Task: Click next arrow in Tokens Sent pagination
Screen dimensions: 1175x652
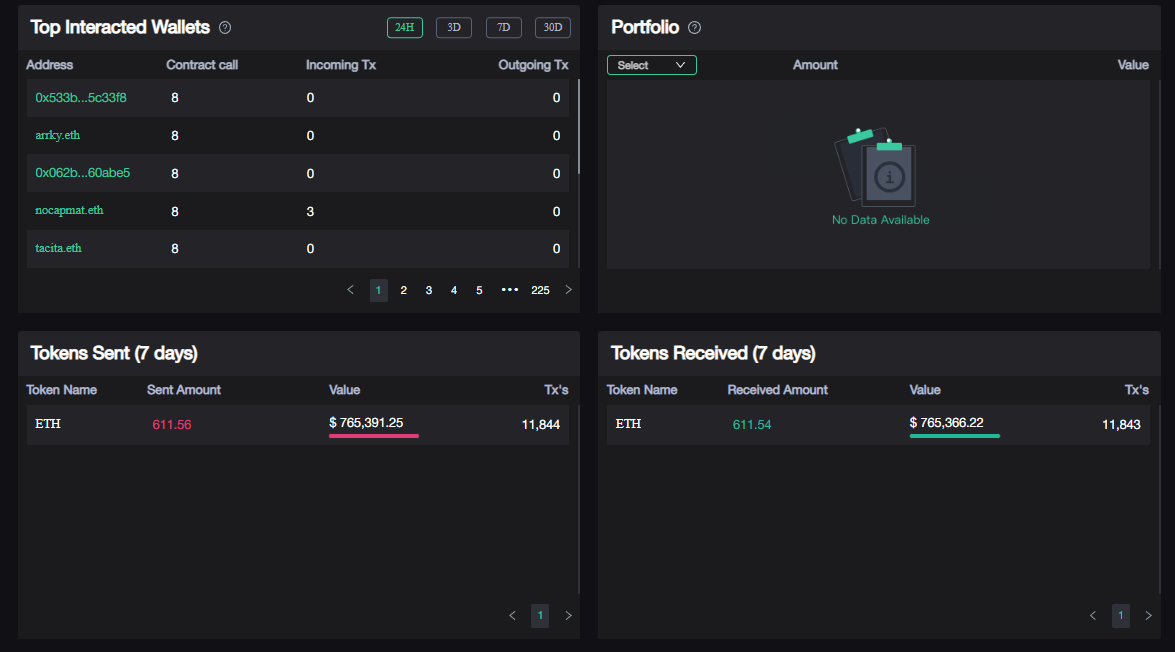Action: (569, 616)
